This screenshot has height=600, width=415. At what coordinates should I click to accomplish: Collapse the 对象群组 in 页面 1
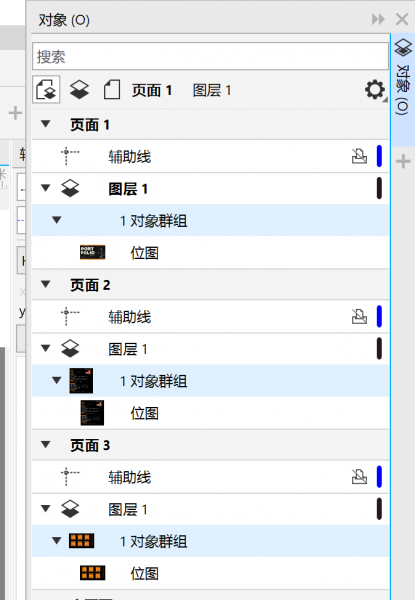[x=57, y=220]
